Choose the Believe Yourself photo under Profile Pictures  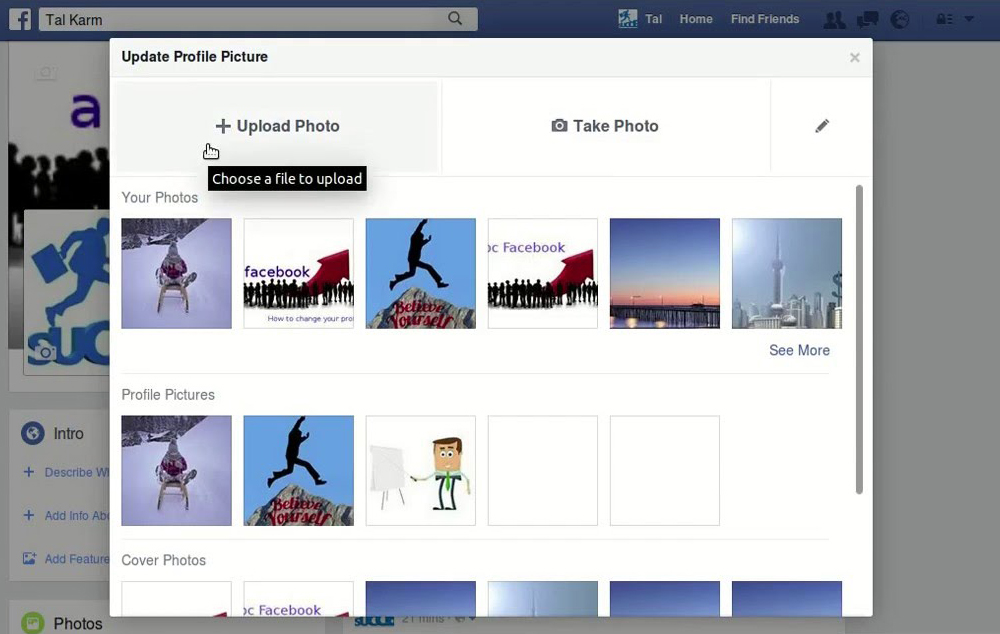(x=298, y=471)
